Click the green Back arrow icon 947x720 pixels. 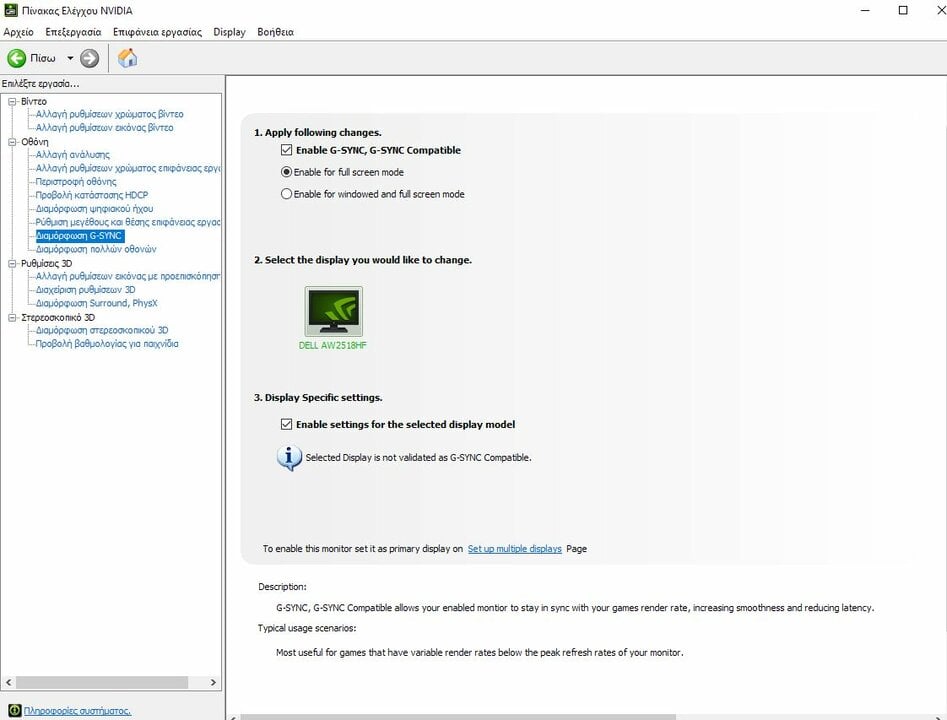(16, 58)
